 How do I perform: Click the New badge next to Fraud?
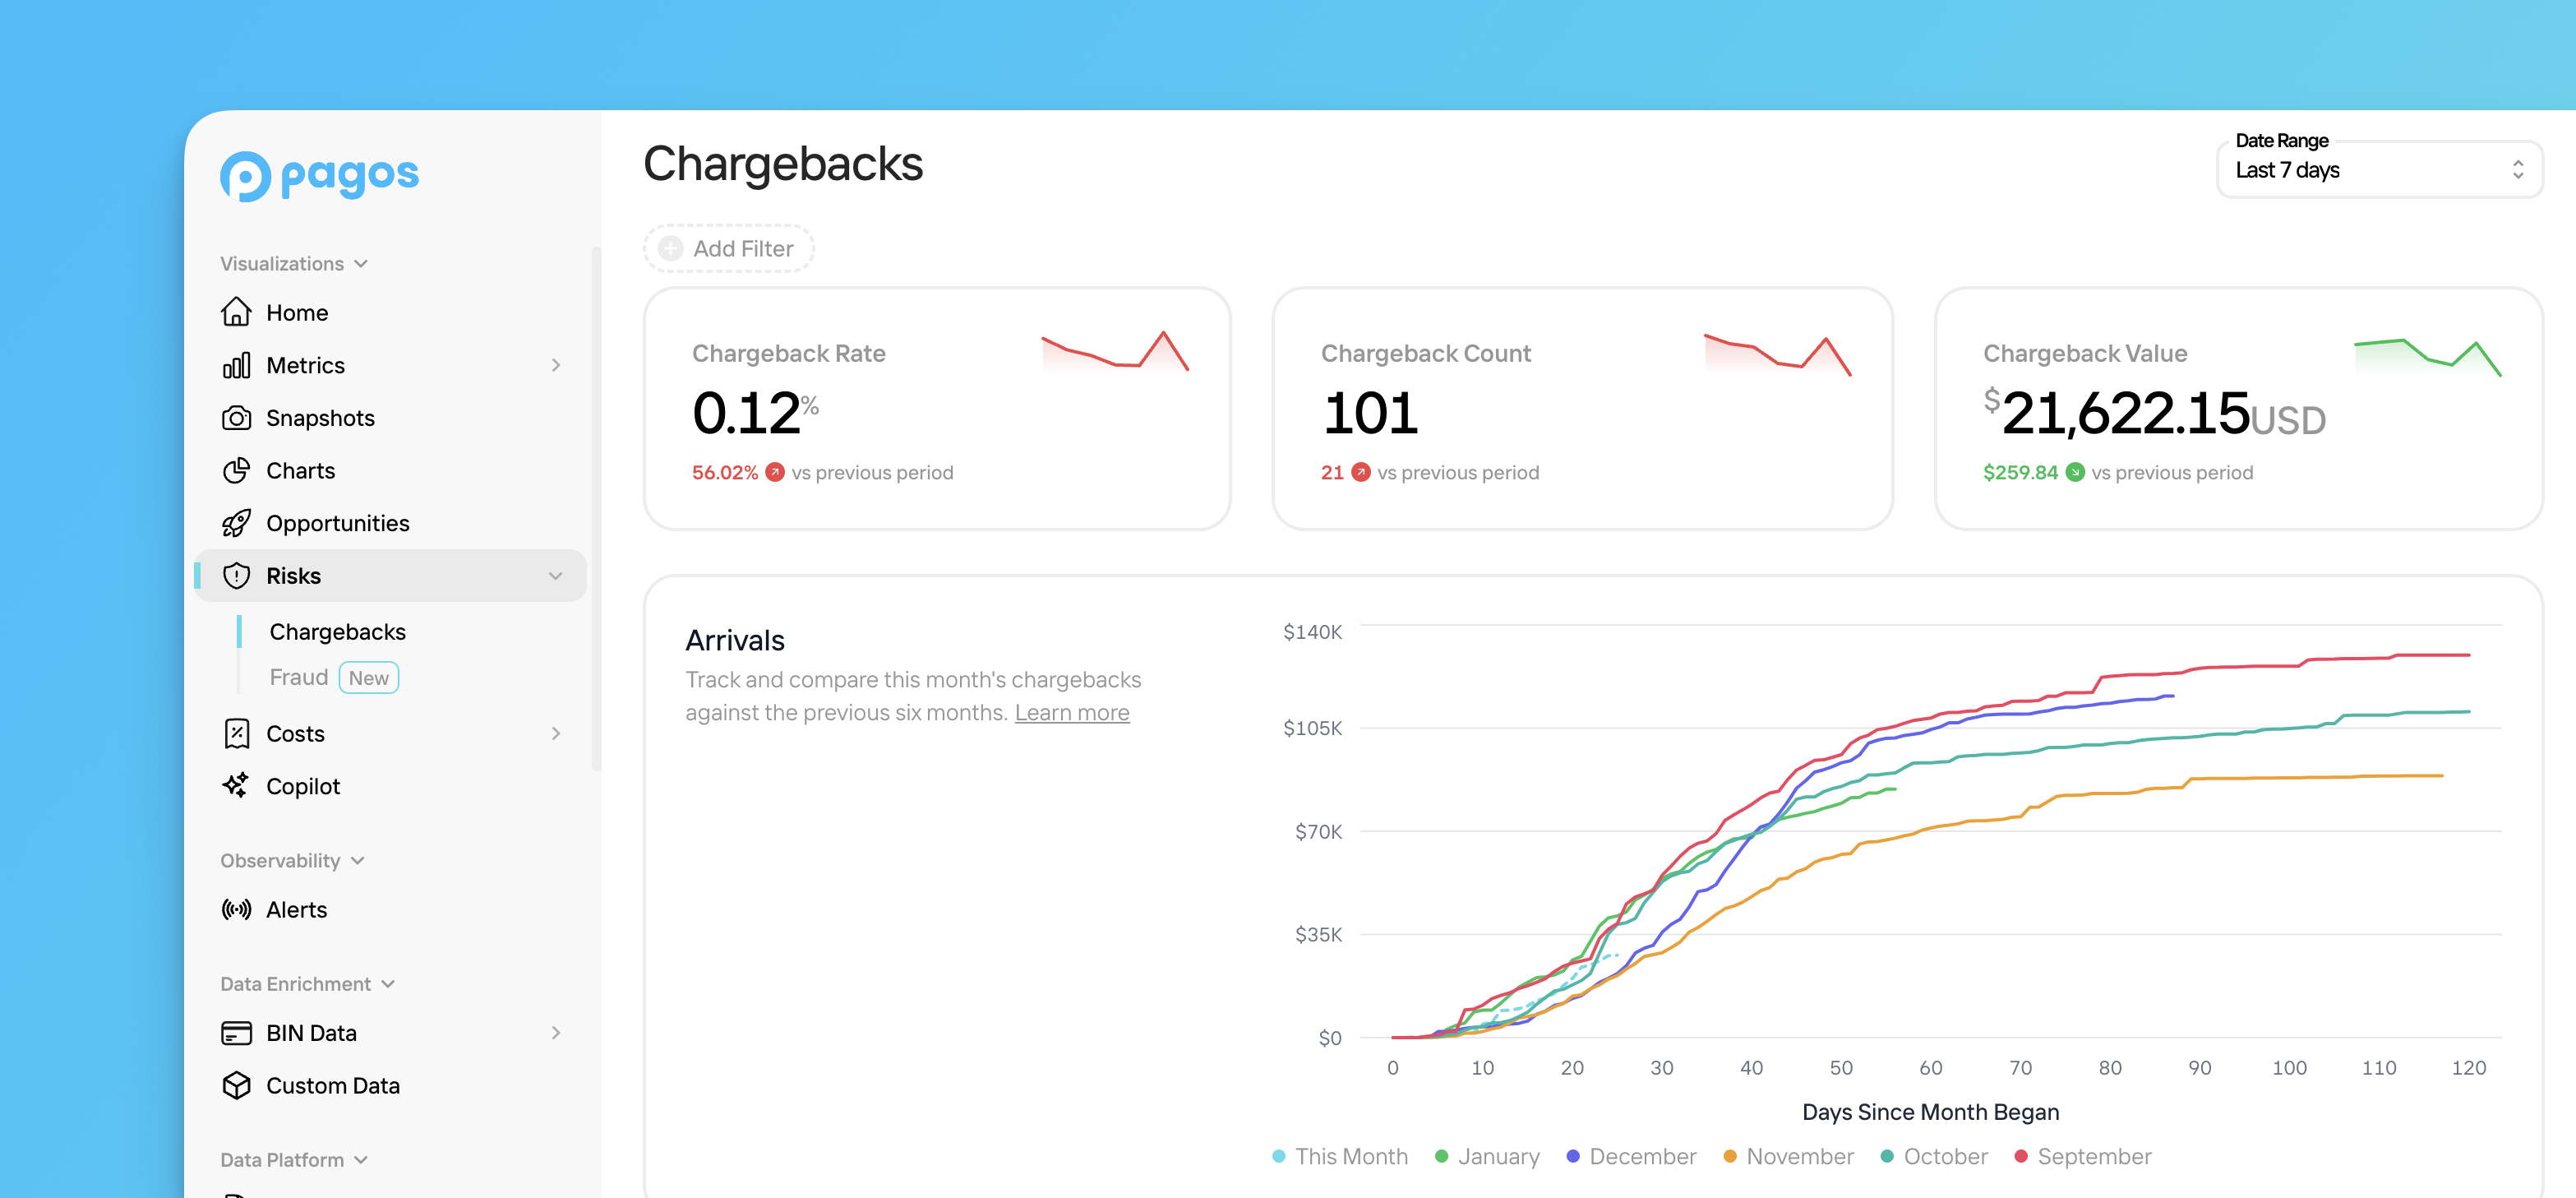coord(369,677)
